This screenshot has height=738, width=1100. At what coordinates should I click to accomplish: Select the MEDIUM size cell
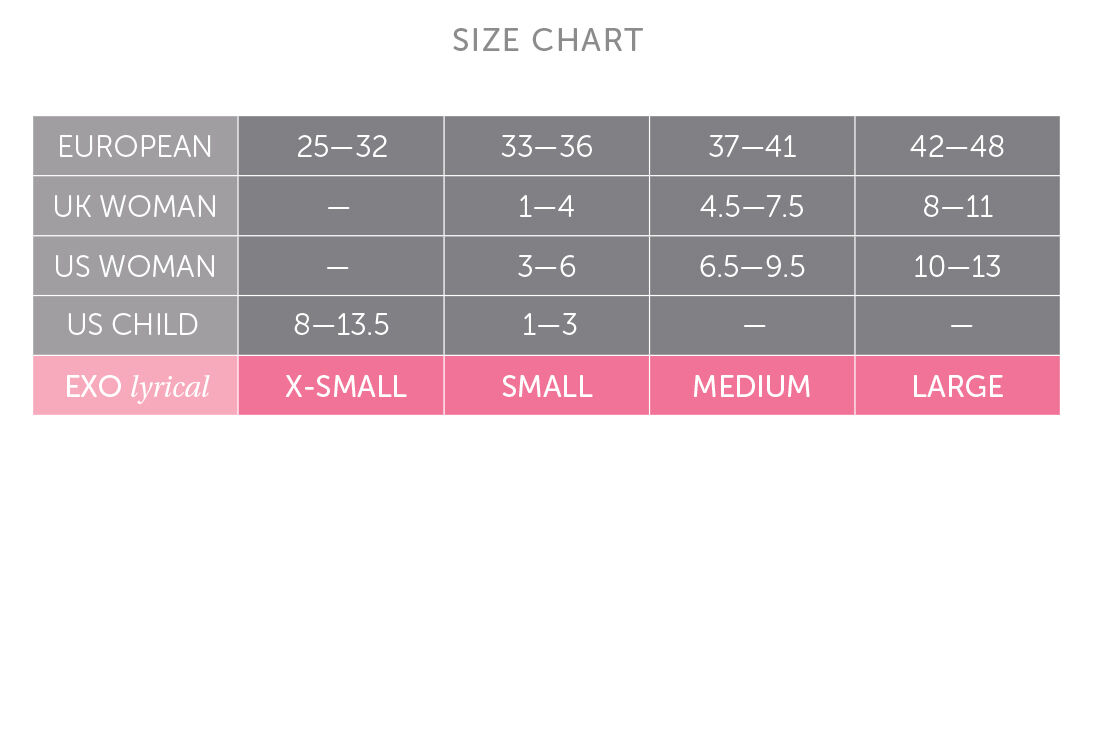[x=752, y=386]
